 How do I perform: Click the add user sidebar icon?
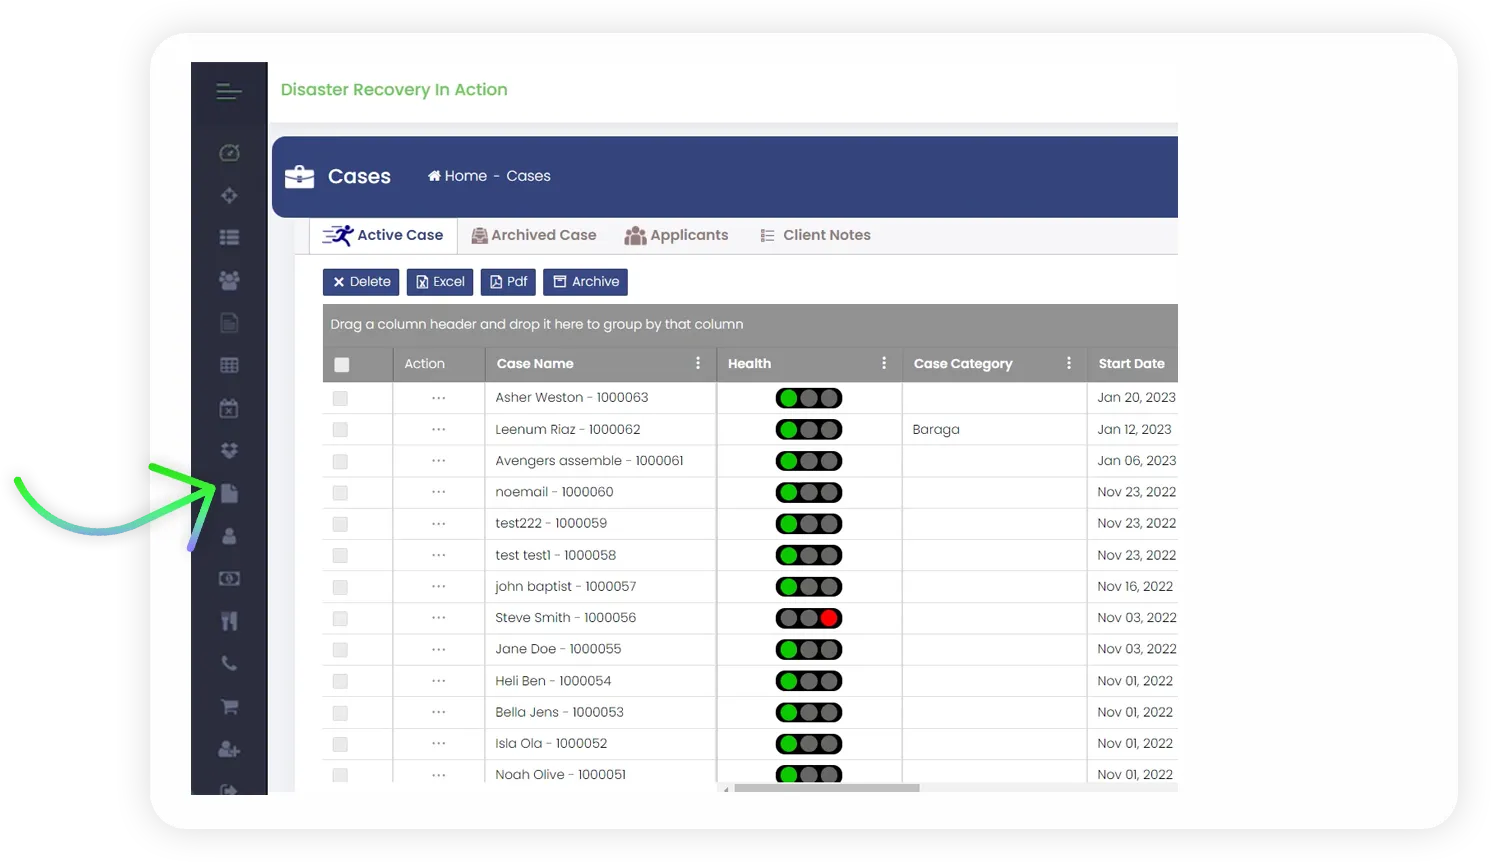coord(229,749)
